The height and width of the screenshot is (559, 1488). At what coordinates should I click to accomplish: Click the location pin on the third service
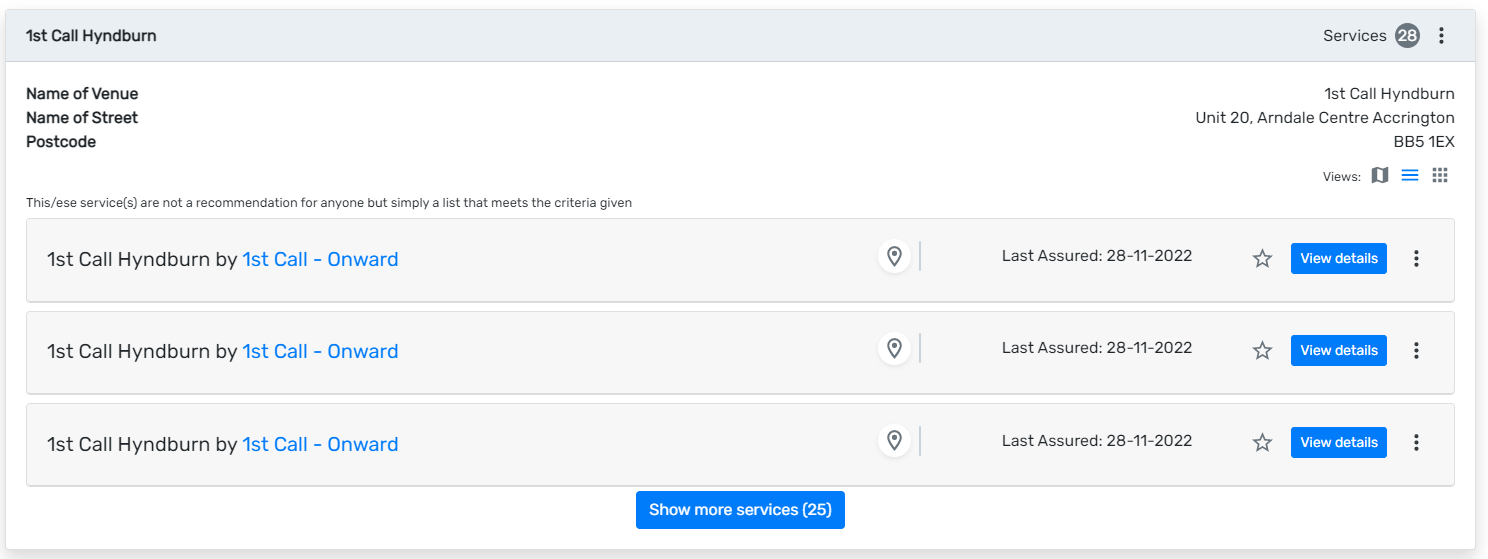895,441
